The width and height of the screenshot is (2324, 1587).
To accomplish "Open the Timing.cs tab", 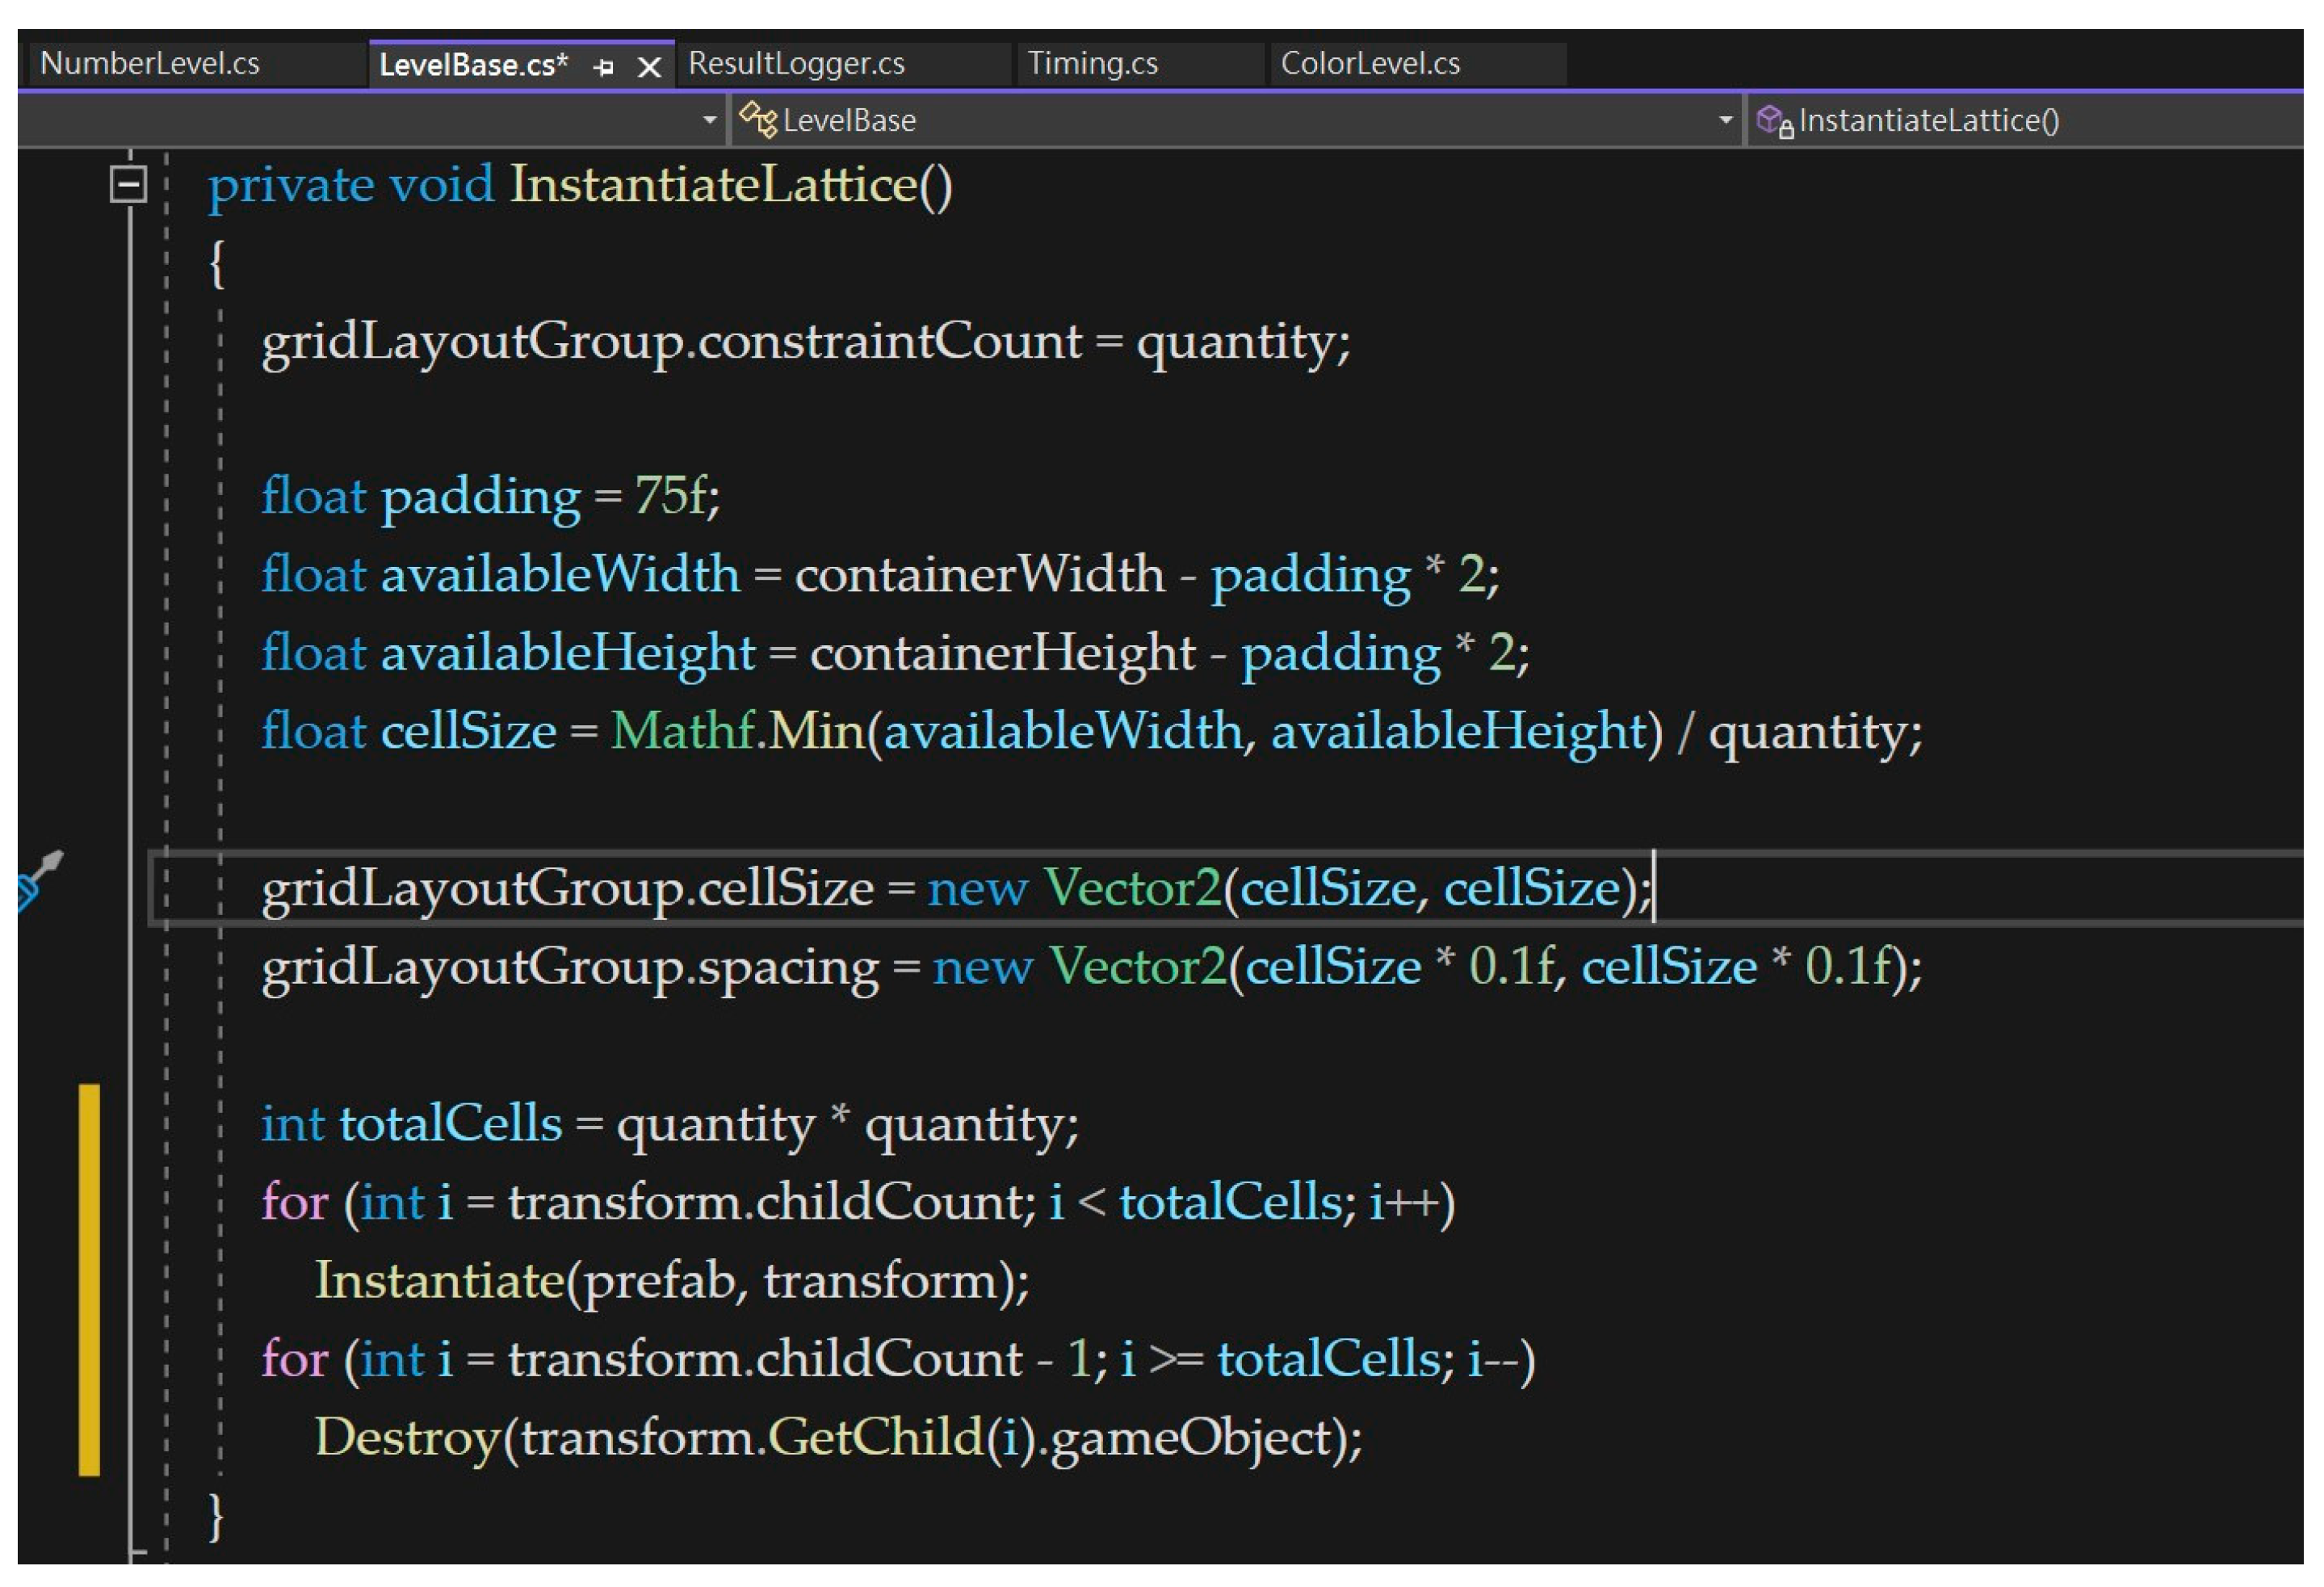I will click(1092, 63).
